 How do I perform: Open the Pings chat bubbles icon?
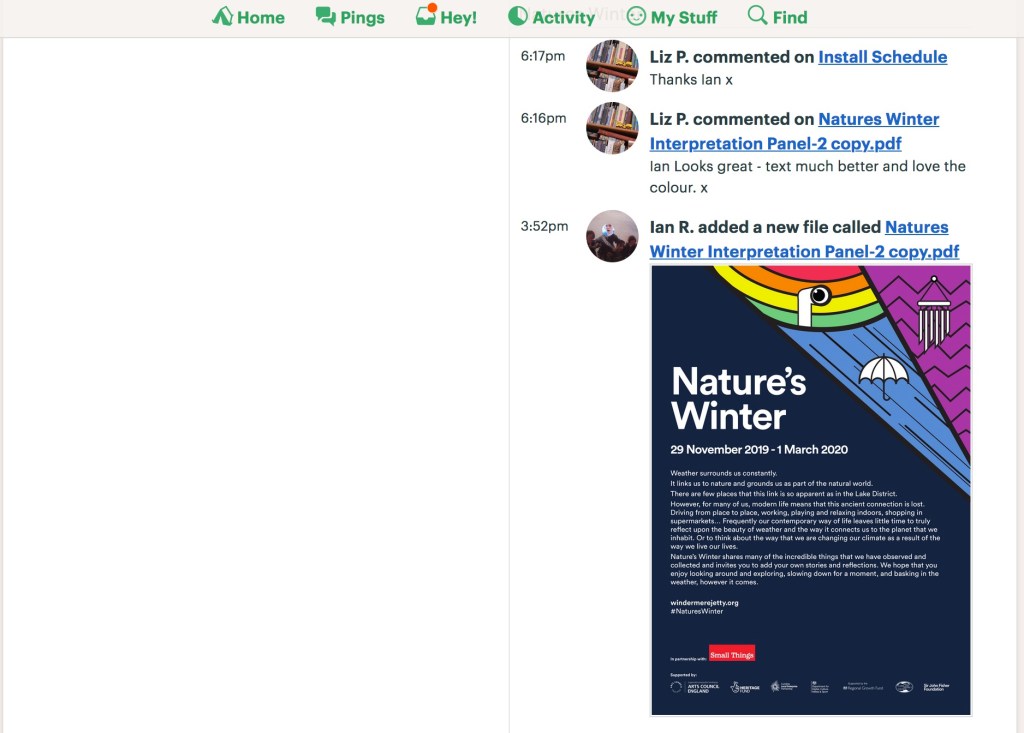coord(325,16)
